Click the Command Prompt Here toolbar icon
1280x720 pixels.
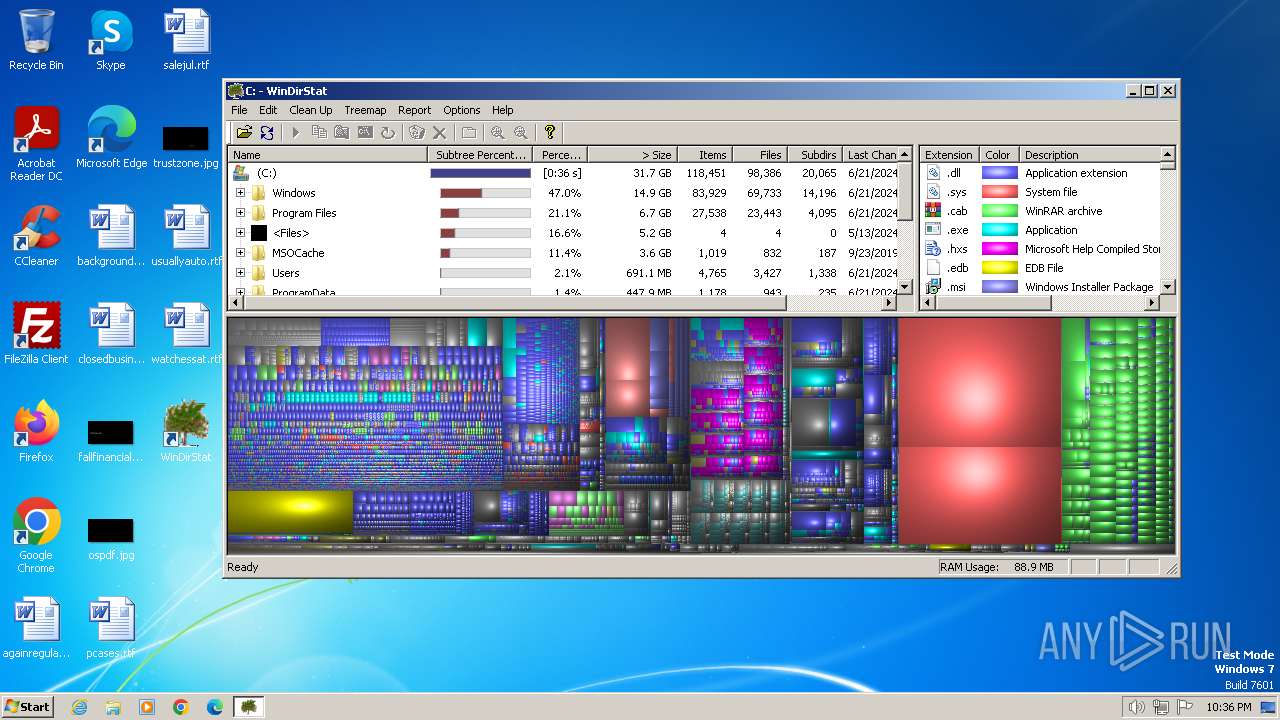point(365,132)
